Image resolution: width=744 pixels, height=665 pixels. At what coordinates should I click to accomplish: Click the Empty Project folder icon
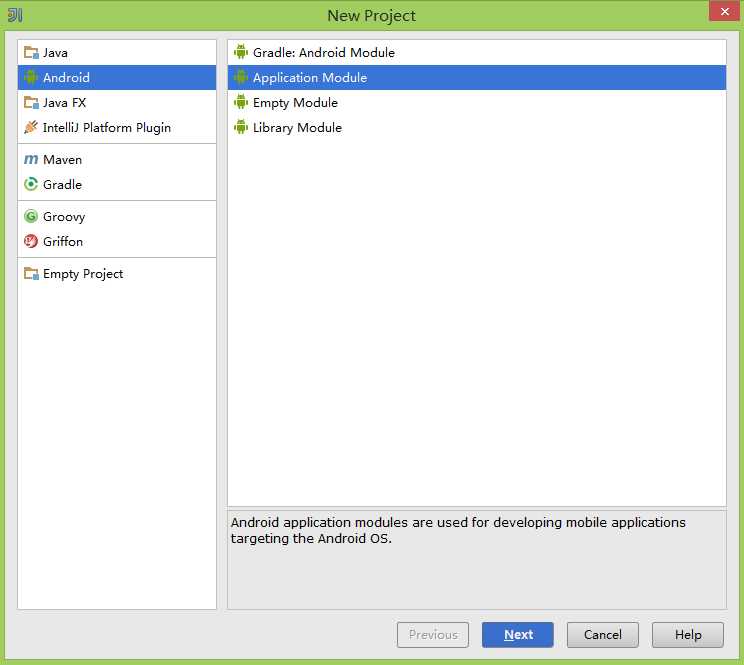[x=31, y=273]
